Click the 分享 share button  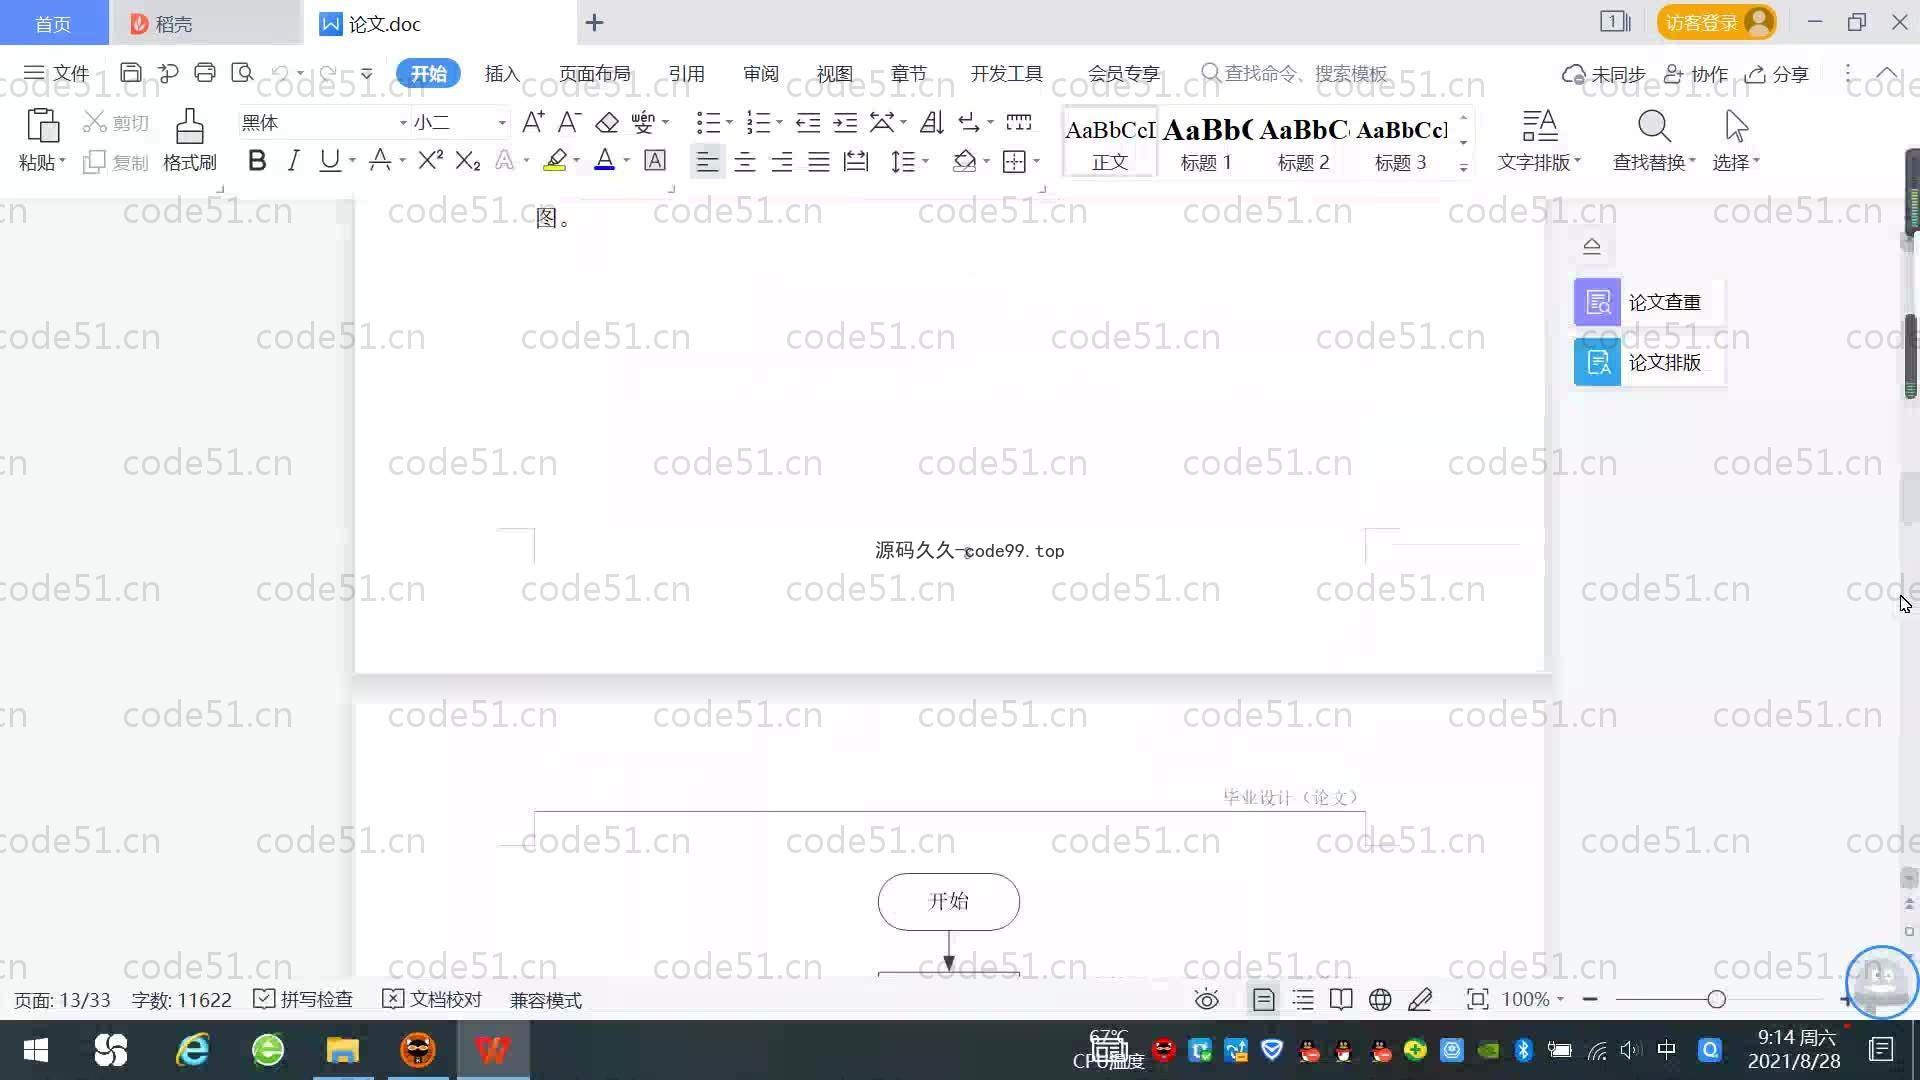(x=1777, y=74)
